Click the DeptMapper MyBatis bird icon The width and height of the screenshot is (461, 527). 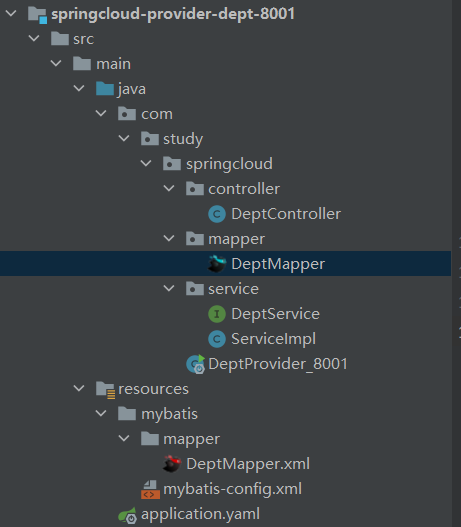coord(217,264)
